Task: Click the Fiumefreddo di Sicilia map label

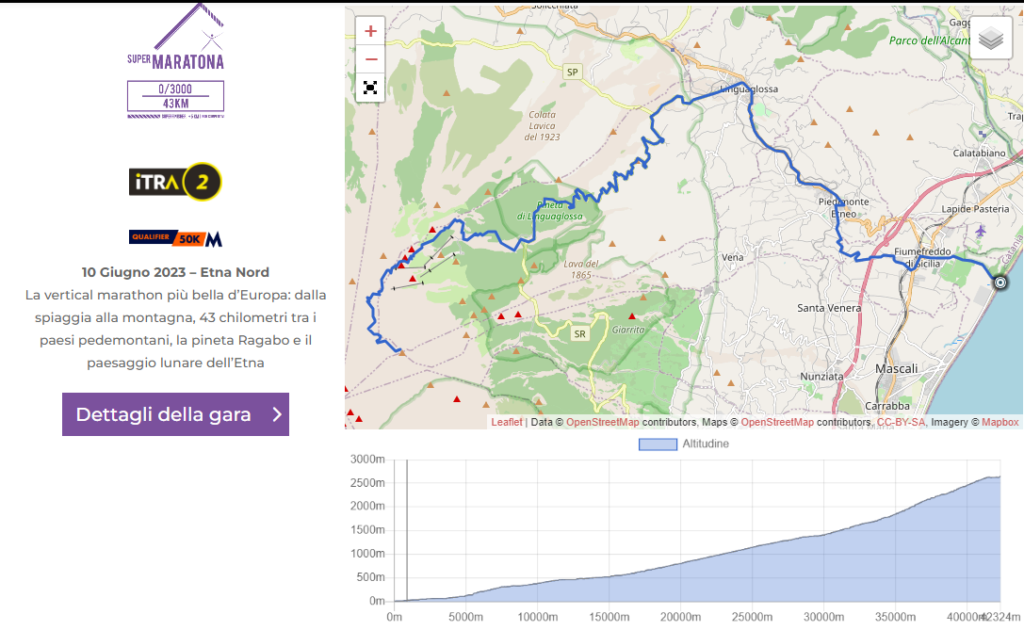Action: click(922, 257)
